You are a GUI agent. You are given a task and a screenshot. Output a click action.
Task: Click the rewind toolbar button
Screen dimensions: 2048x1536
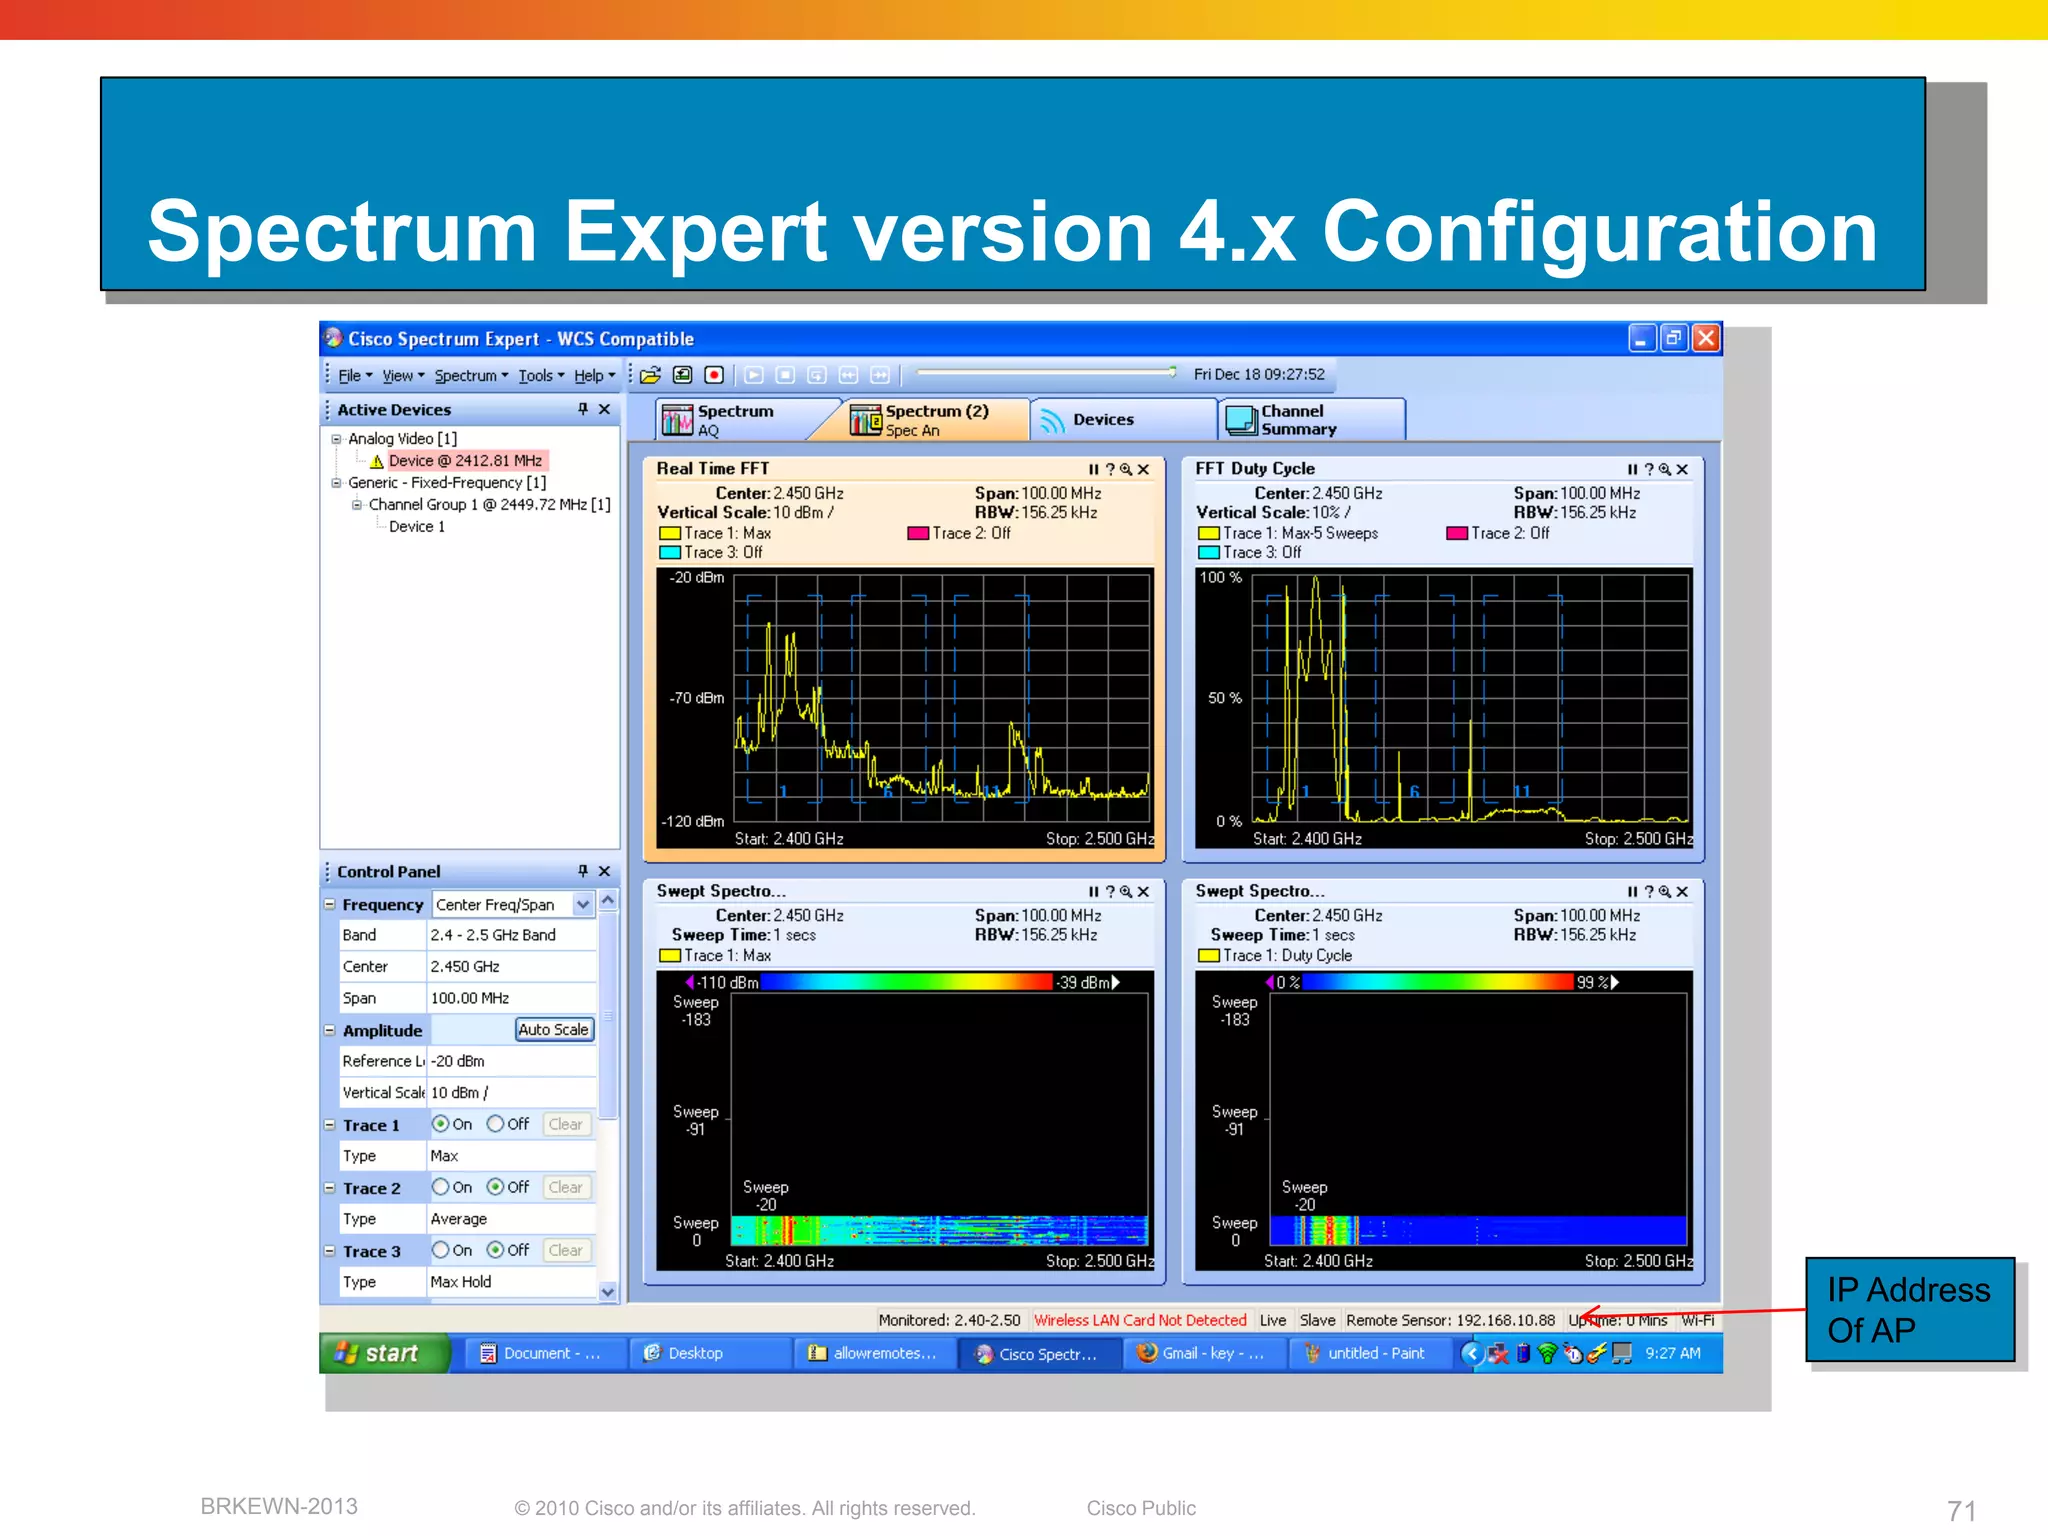click(848, 375)
